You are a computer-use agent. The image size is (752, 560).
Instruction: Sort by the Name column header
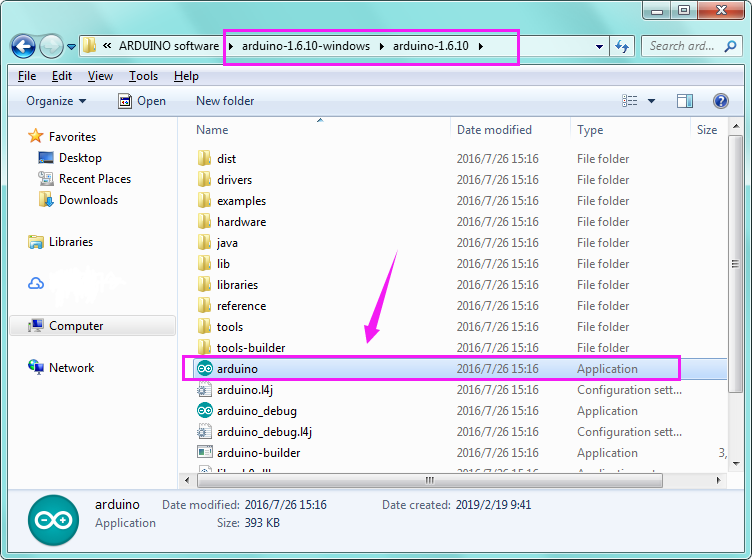click(x=212, y=130)
